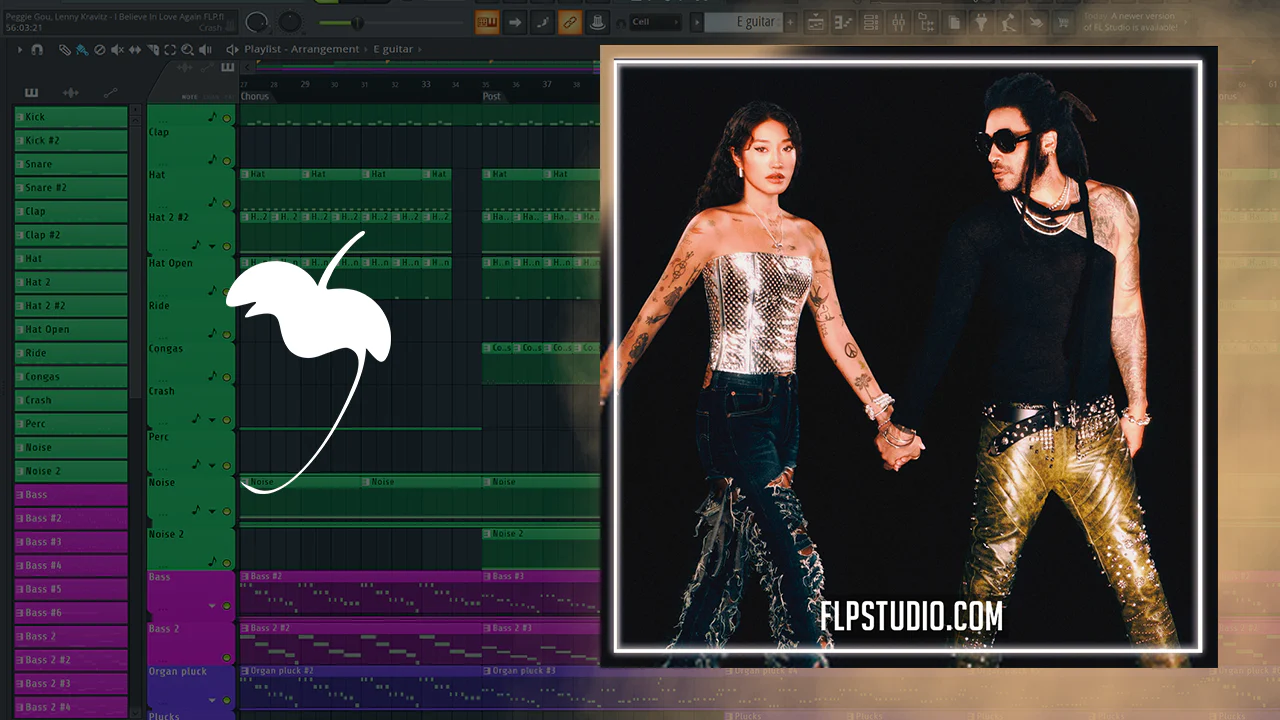The height and width of the screenshot is (720, 1280).
Task: Adjust the main volume knob
Action: coord(257,21)
